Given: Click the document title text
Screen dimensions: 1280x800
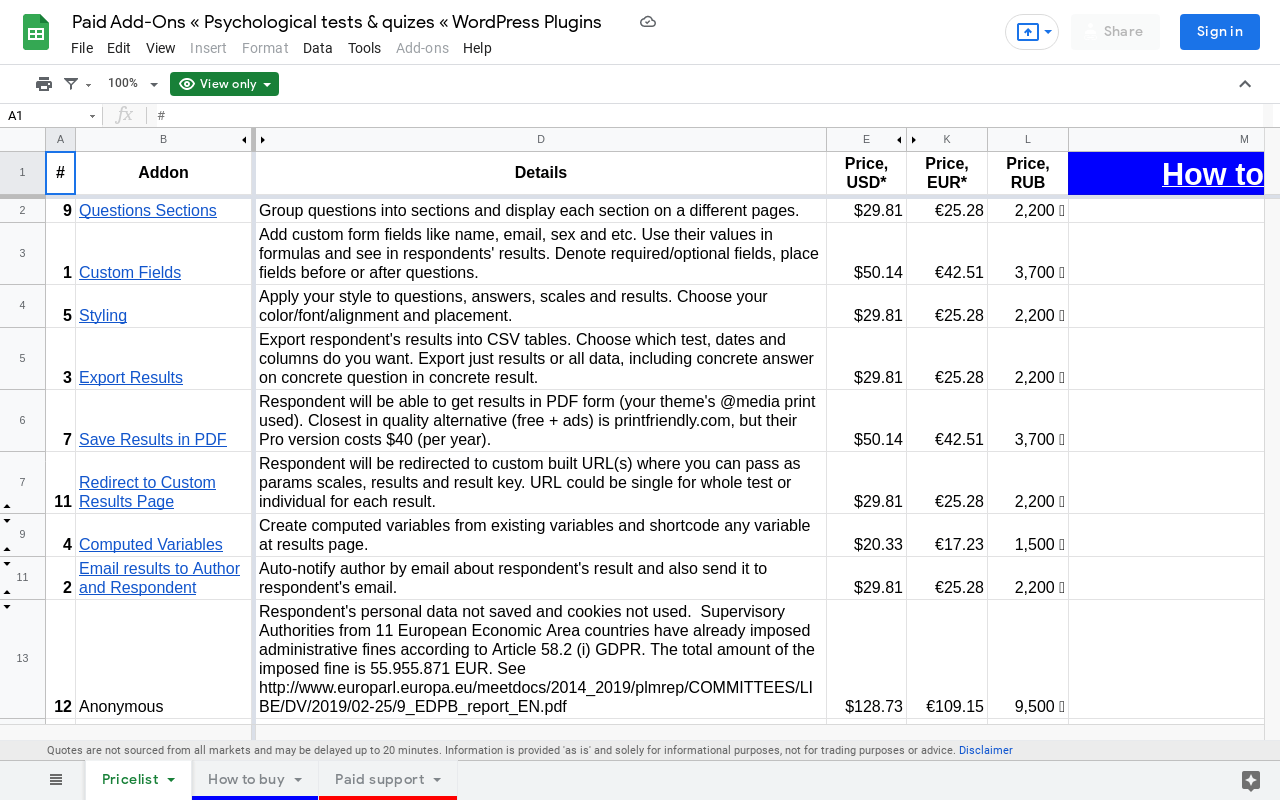Looking at the screenshot, I should 337,22.
